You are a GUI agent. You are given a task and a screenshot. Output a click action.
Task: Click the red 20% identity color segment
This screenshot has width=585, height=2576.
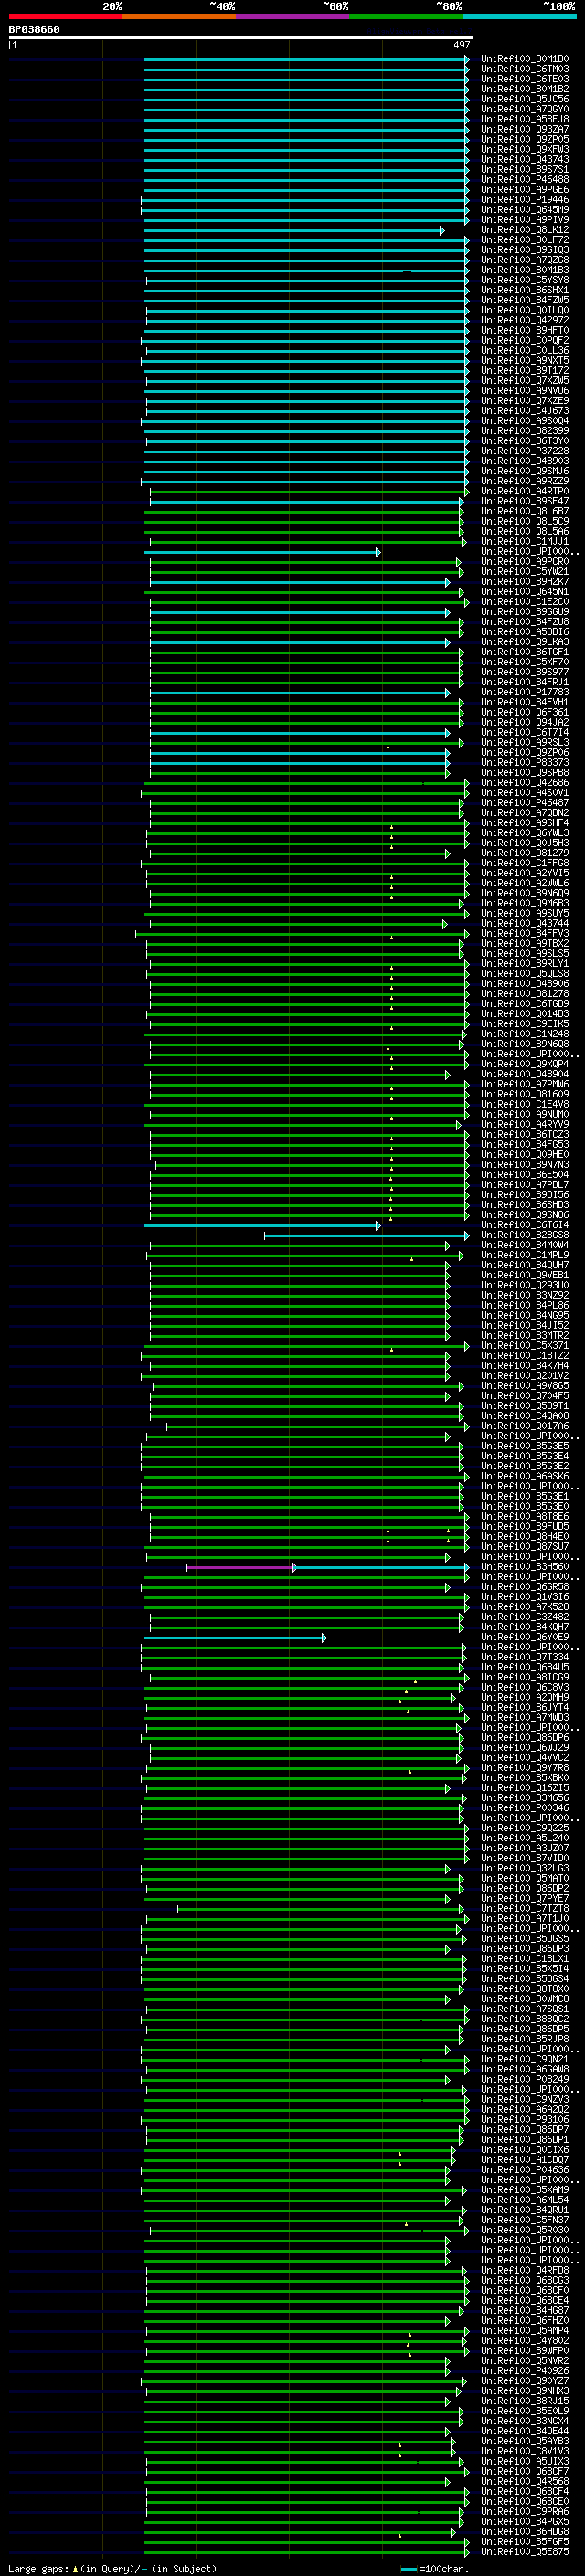(x=65, y=16)
